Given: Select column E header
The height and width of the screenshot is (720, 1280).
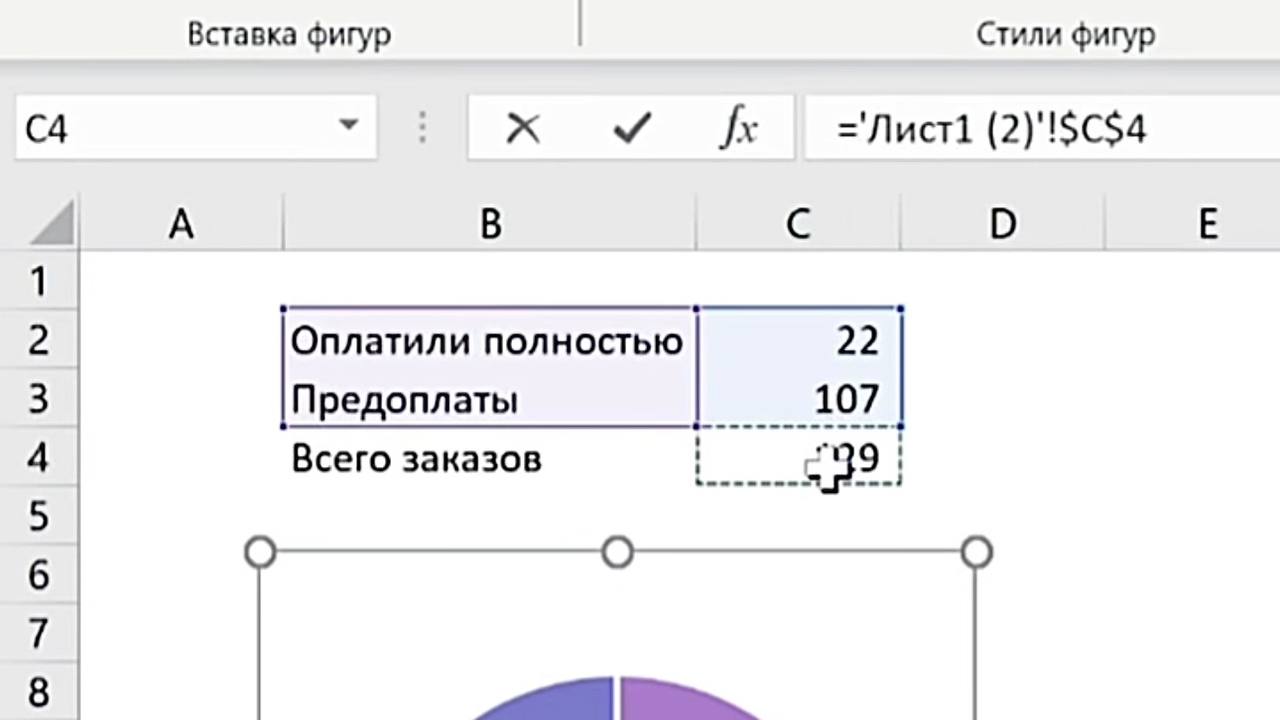Looking at the screenshot, I should pyautogui.click(x=1192, y=224).
